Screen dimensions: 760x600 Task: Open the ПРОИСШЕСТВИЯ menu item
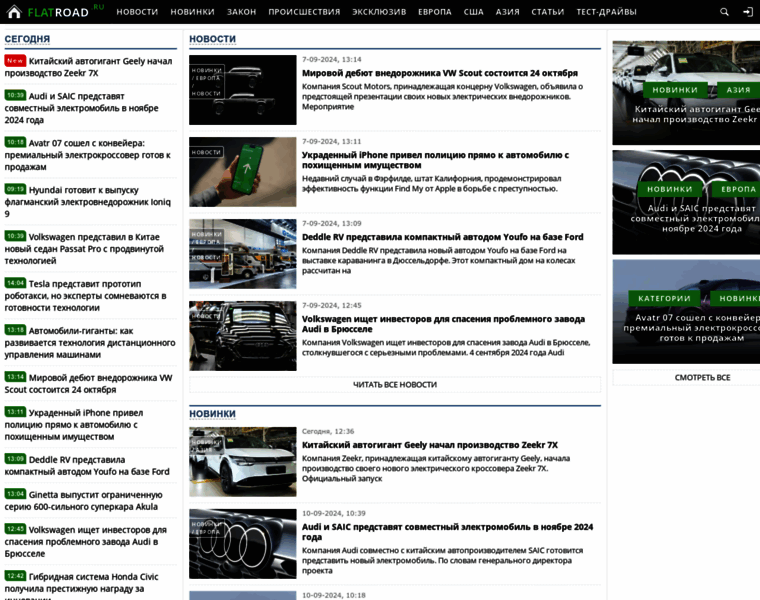[x=304, y=12]
